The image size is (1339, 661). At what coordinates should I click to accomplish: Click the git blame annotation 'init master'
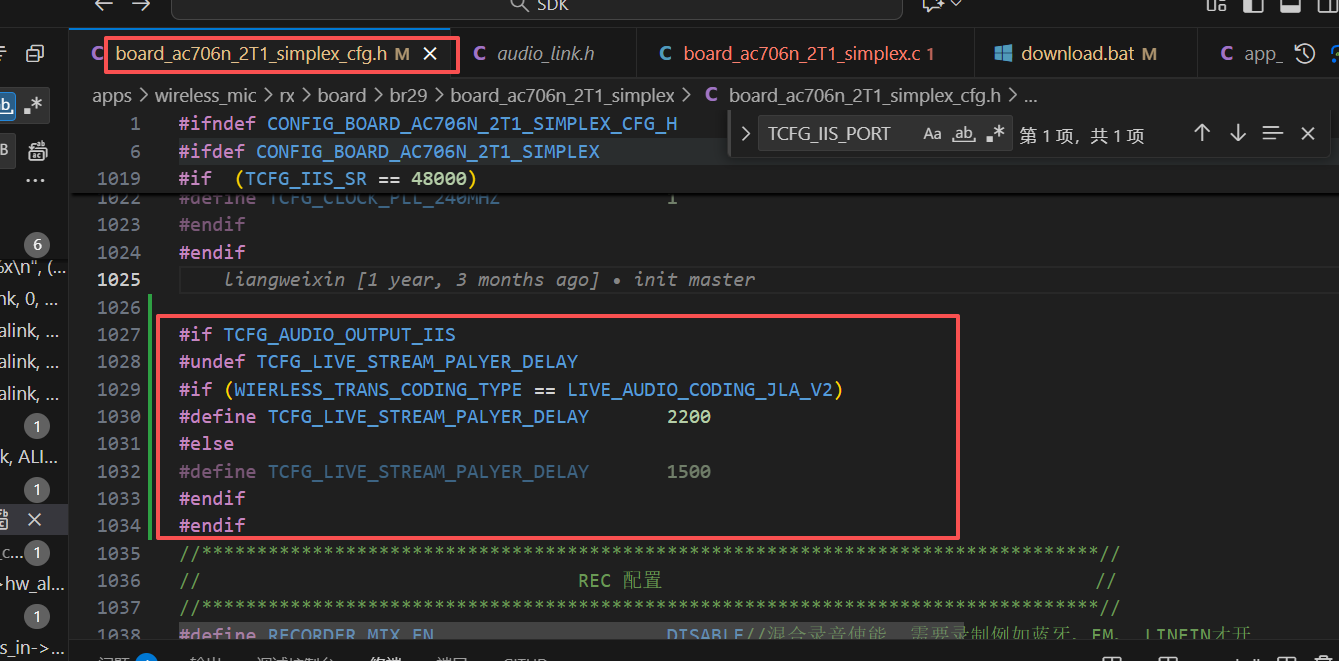[695, 279]
